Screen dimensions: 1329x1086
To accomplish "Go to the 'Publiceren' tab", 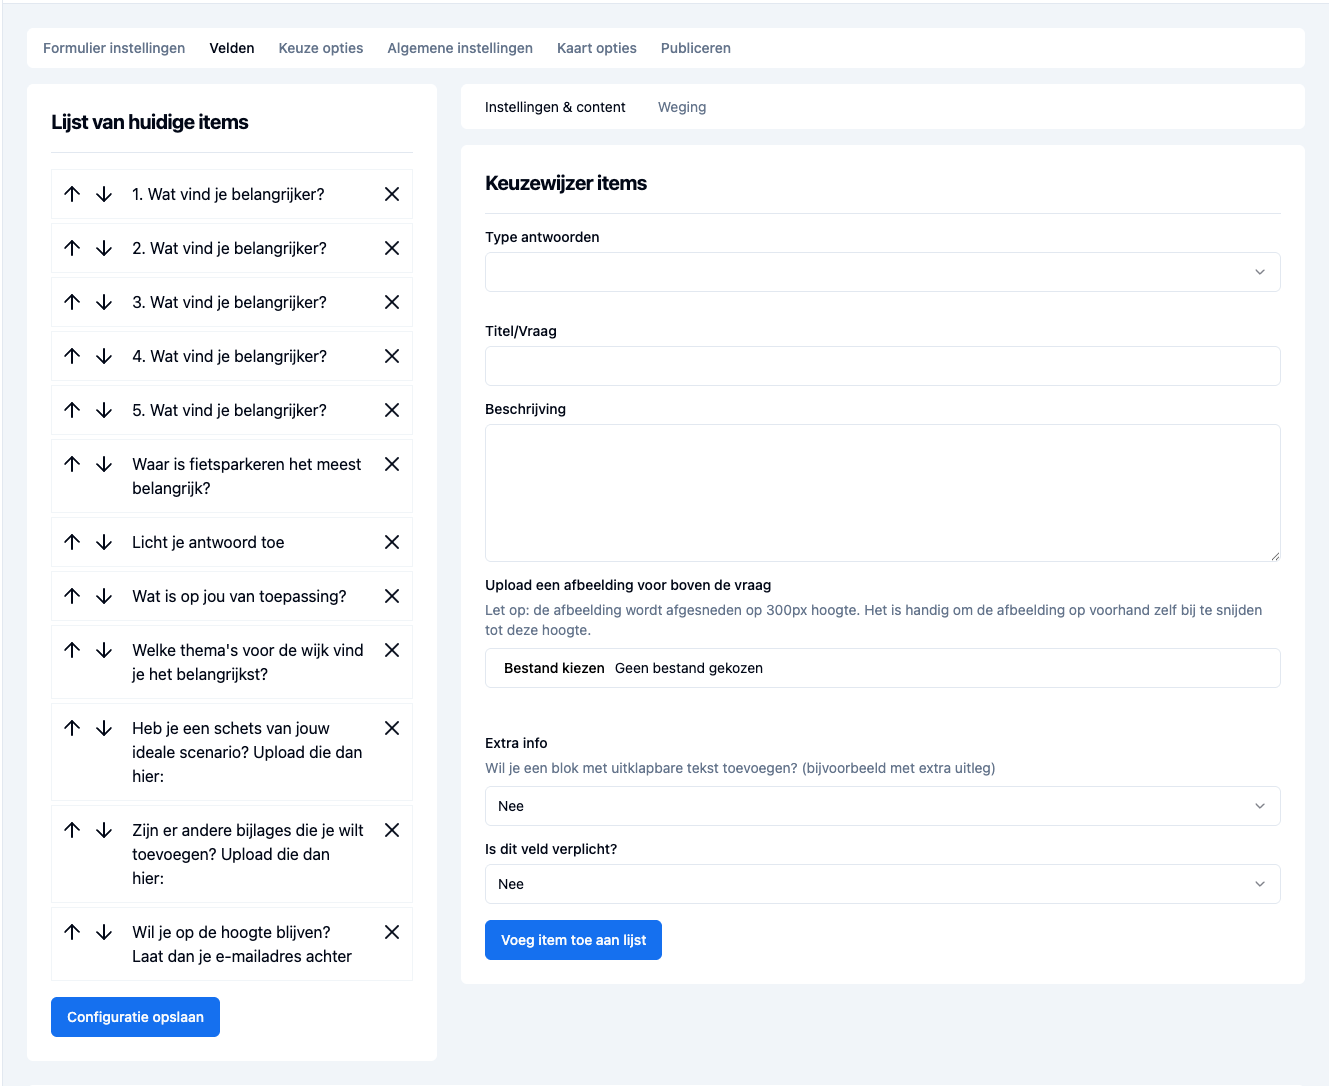I will coord(695,48).
